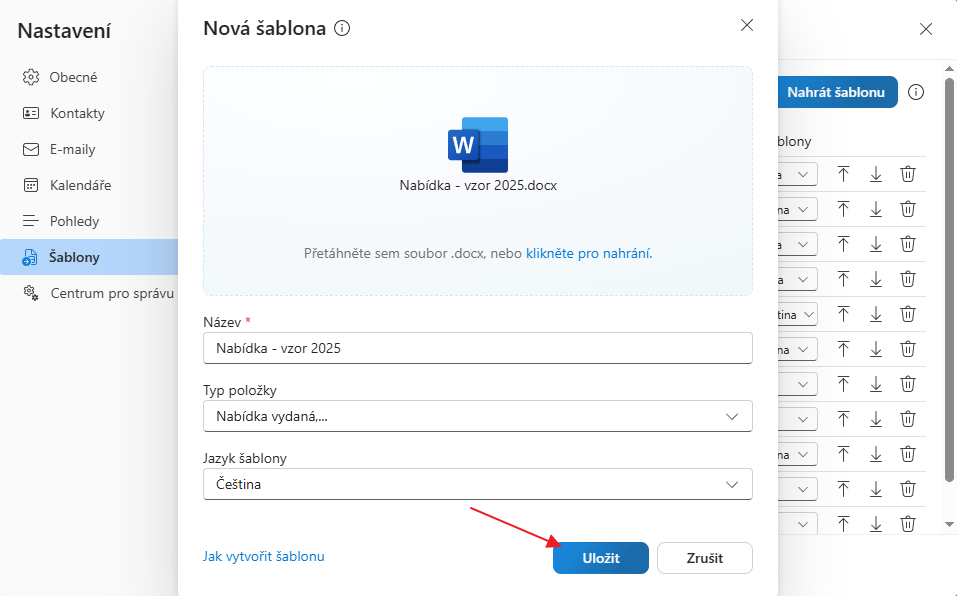Move the first template row up
The width and height of the screenshot is (957, 596).
pyautogui.click(x=843, y=174)
